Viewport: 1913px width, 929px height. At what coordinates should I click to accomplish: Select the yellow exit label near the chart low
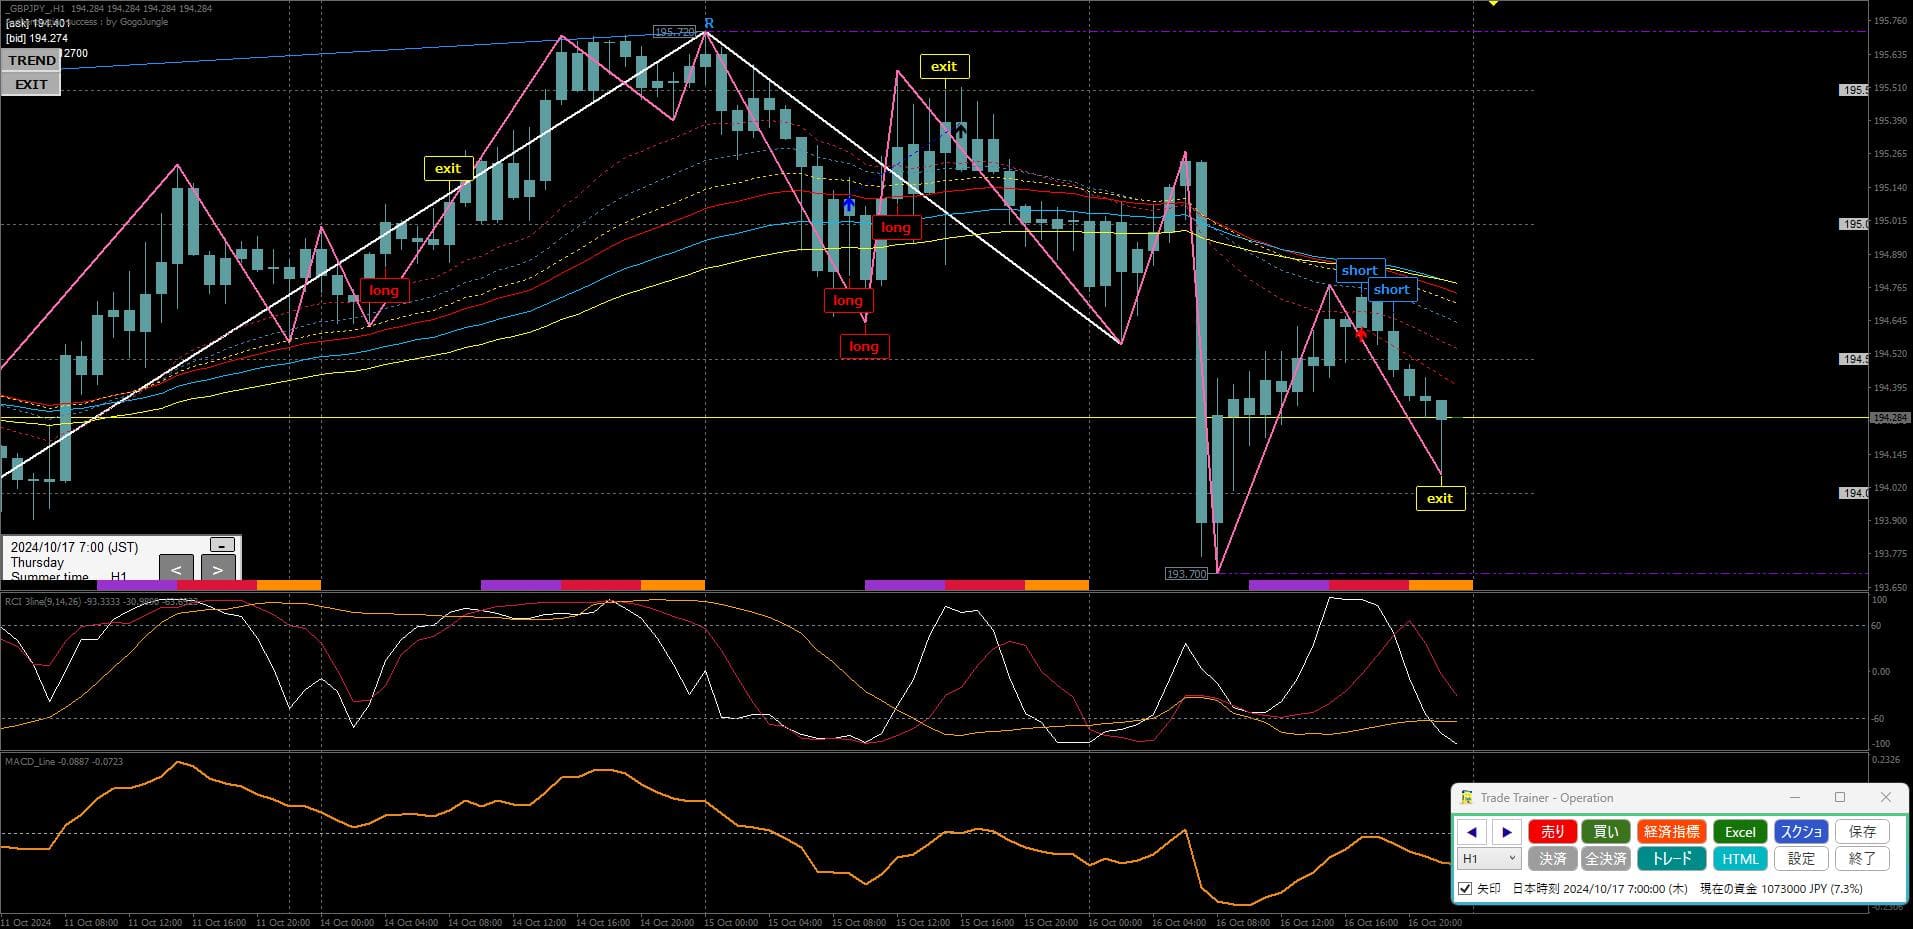click(x=1440, y=498)
